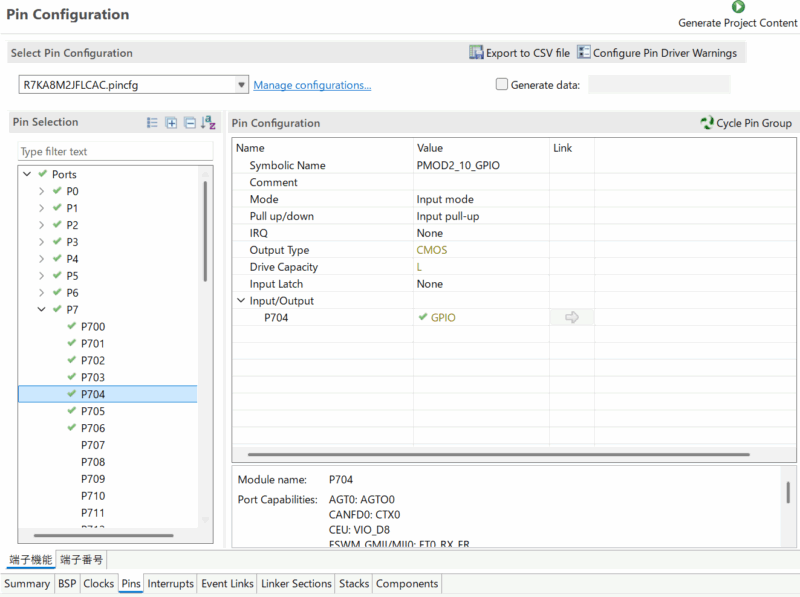Sort pins alphabetically with A-Z icon
Screen dimensions: 800x597
click(208, 123)
